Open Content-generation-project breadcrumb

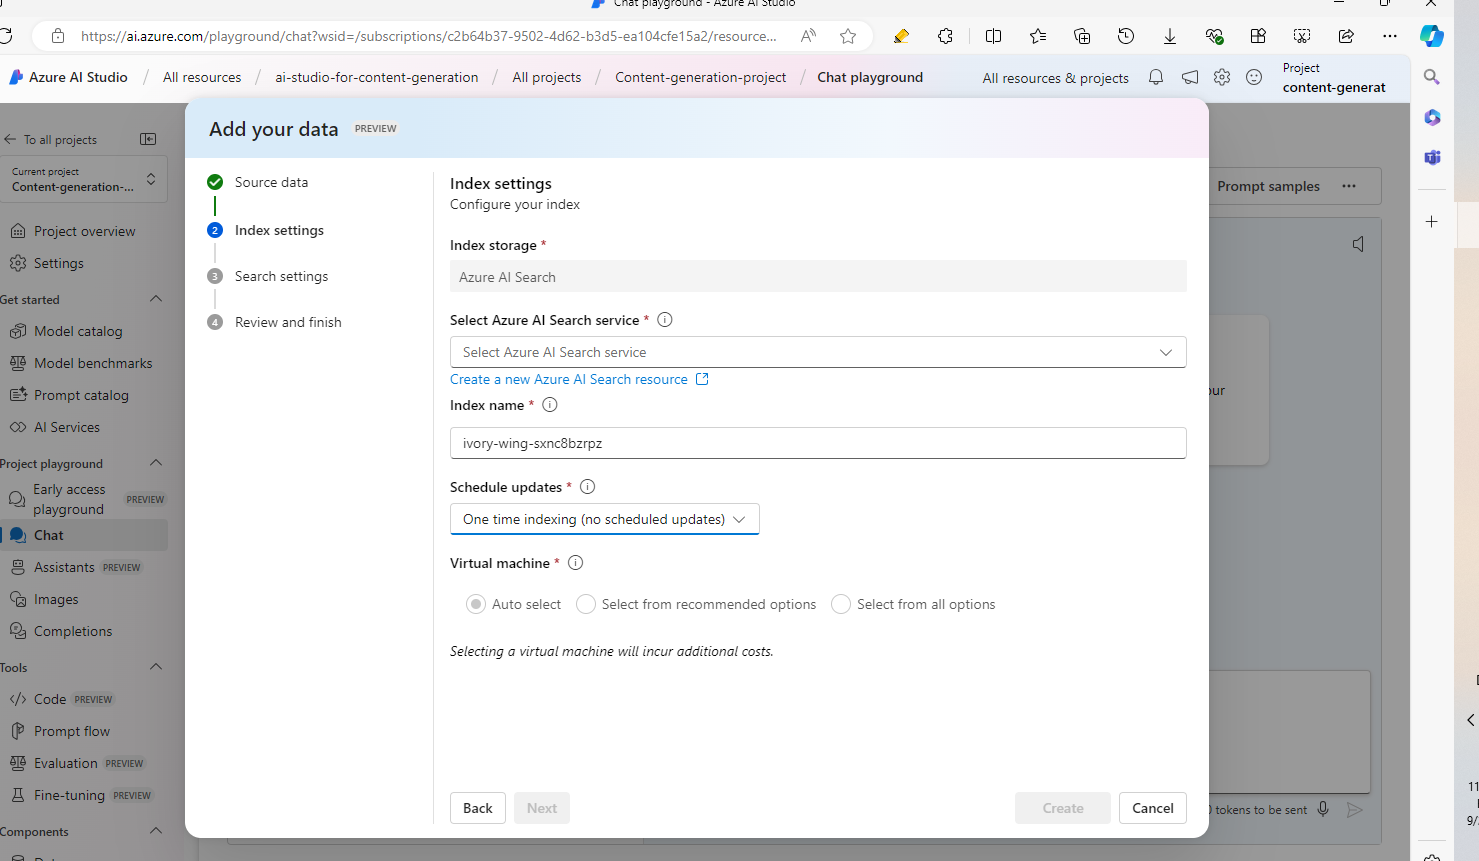[x=701, y=77]
